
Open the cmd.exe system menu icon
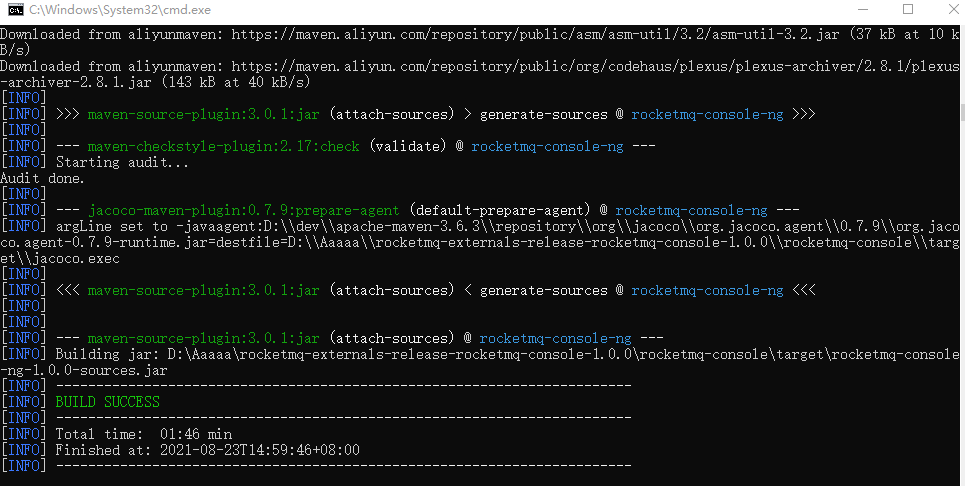pyautogui.click(x=14, y=11)
